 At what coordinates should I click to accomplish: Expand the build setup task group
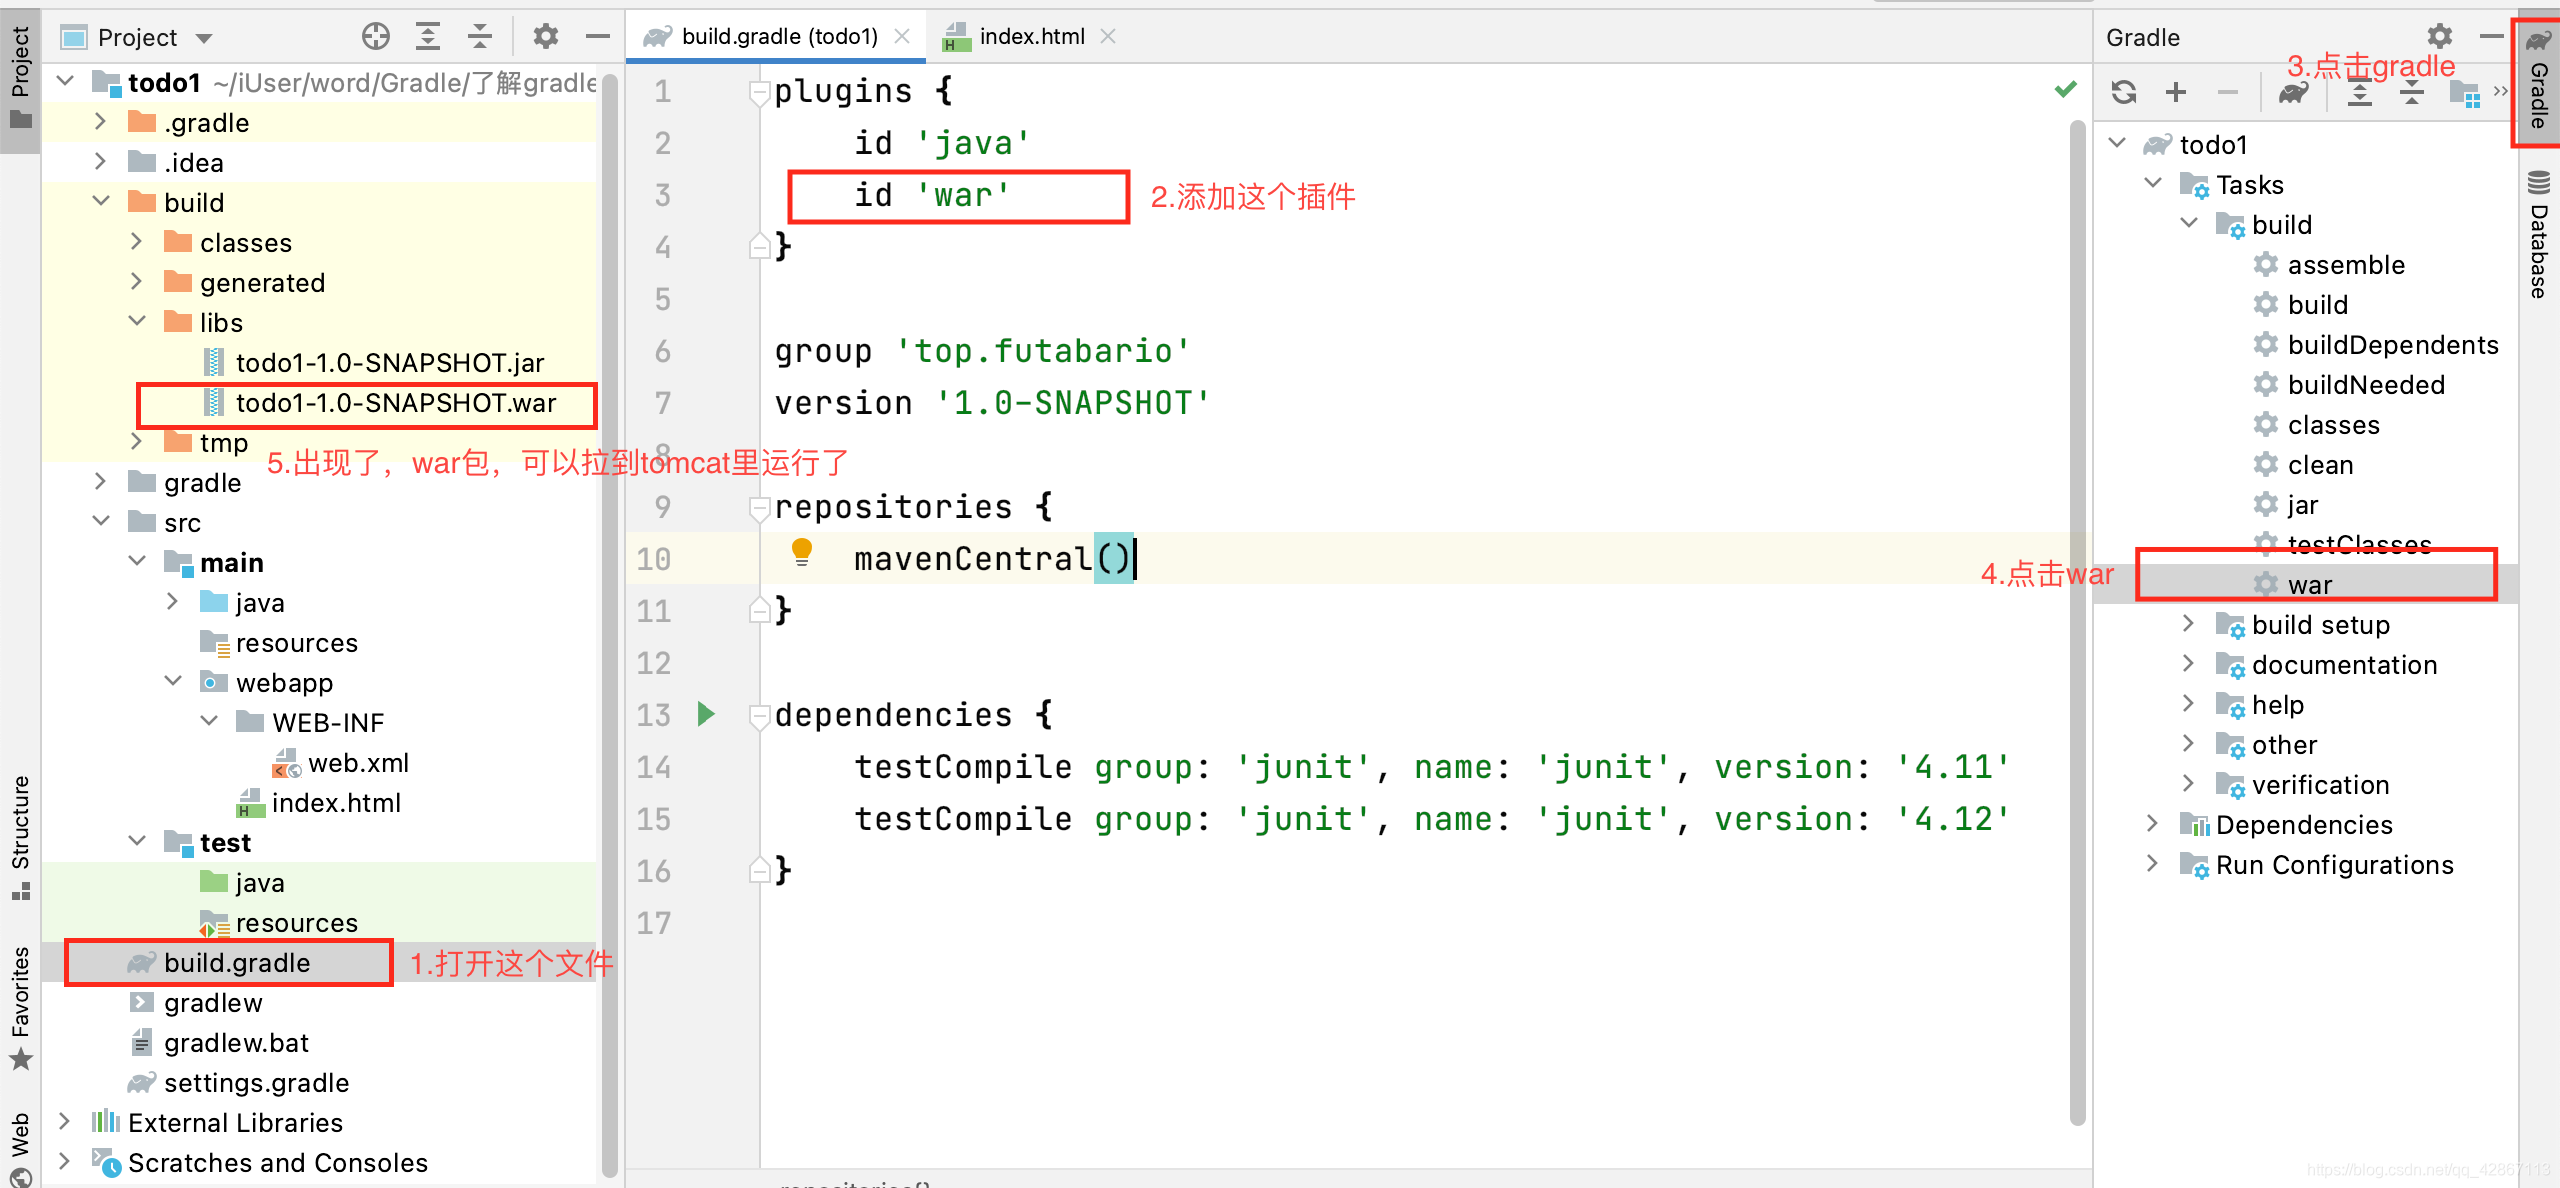[x=2188, y=624]
